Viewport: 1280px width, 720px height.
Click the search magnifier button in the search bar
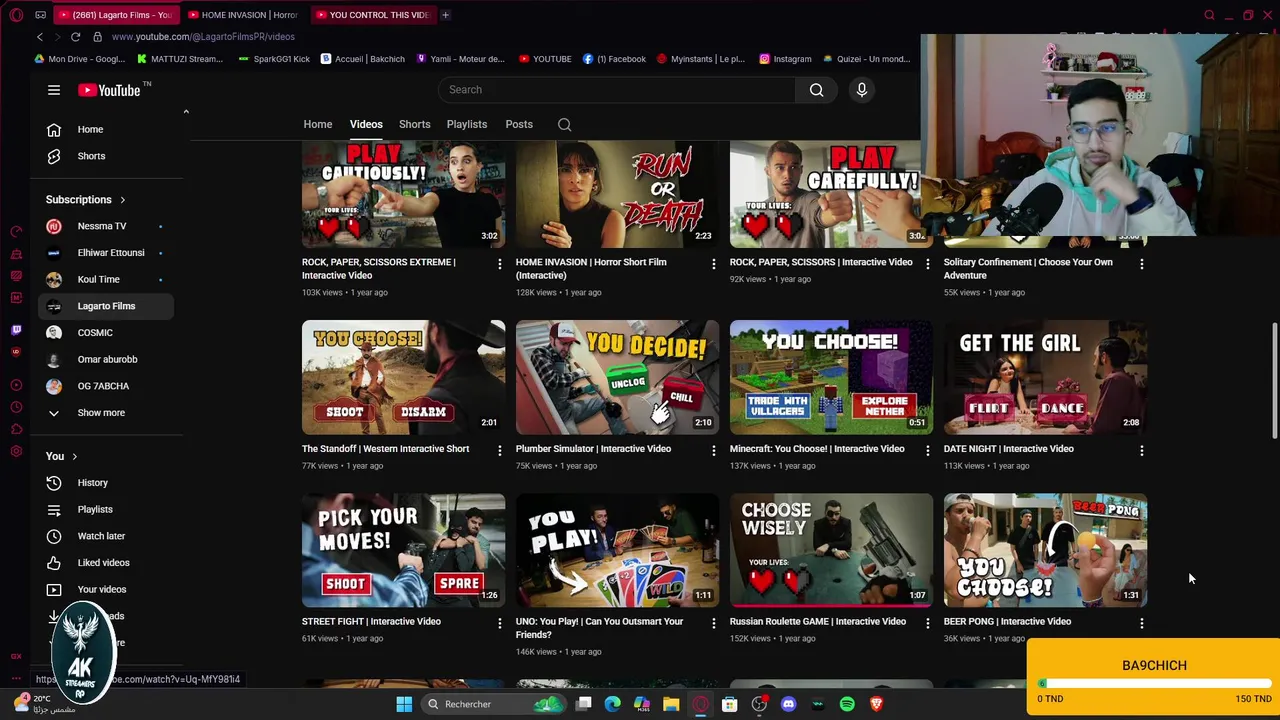[816, 90]
